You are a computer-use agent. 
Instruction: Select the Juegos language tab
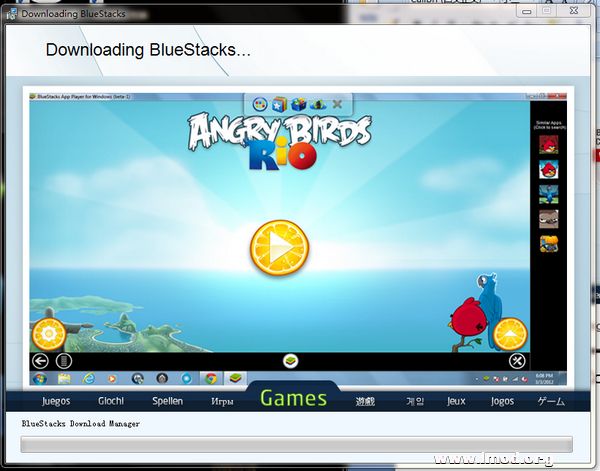click(56, 401)
